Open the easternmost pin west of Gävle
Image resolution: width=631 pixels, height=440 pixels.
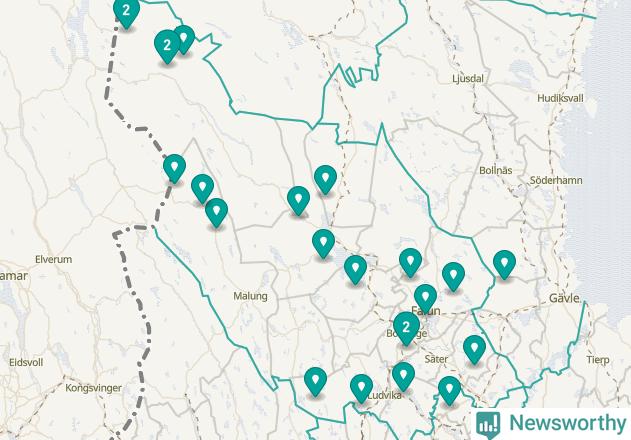tap(504, 264)
